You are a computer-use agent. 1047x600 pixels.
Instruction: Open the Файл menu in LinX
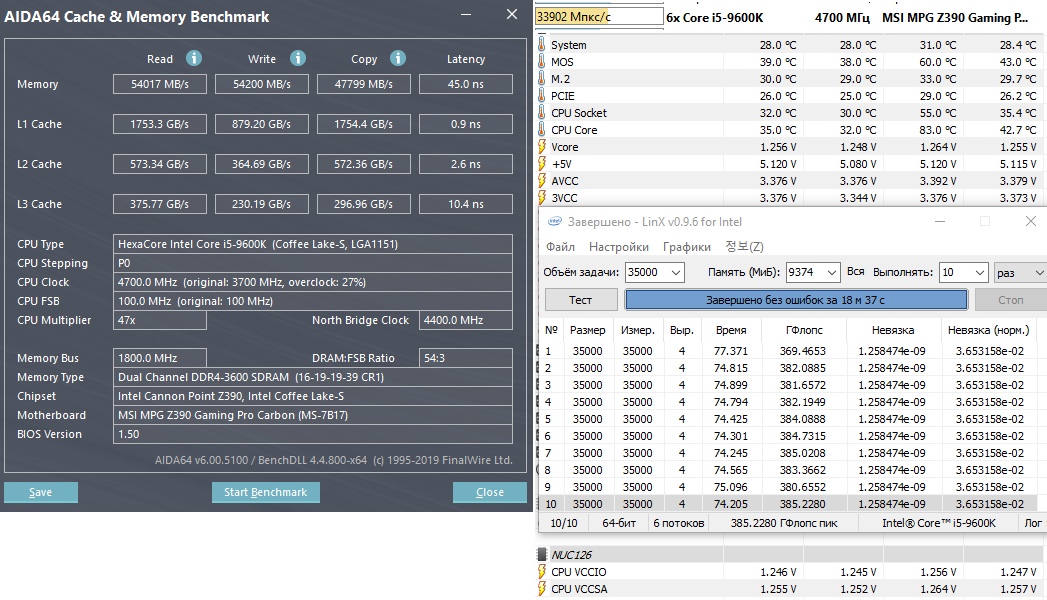(560, 247)
